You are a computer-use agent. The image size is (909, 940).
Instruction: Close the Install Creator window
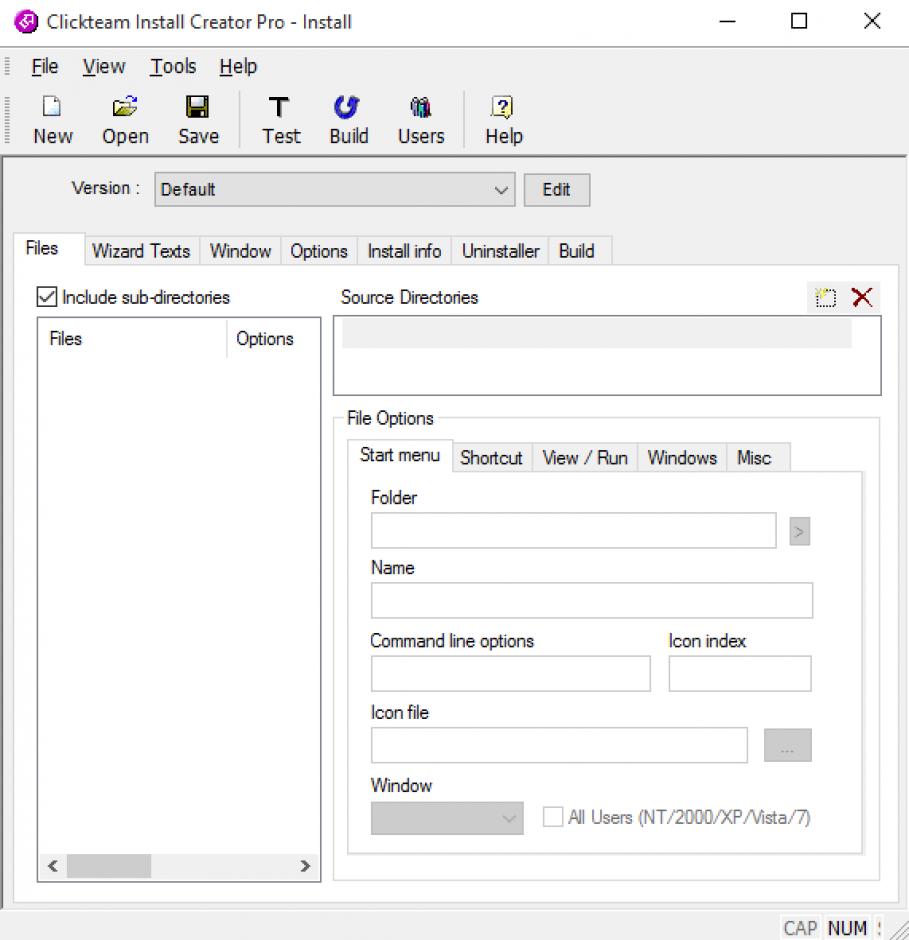point(872,22)
